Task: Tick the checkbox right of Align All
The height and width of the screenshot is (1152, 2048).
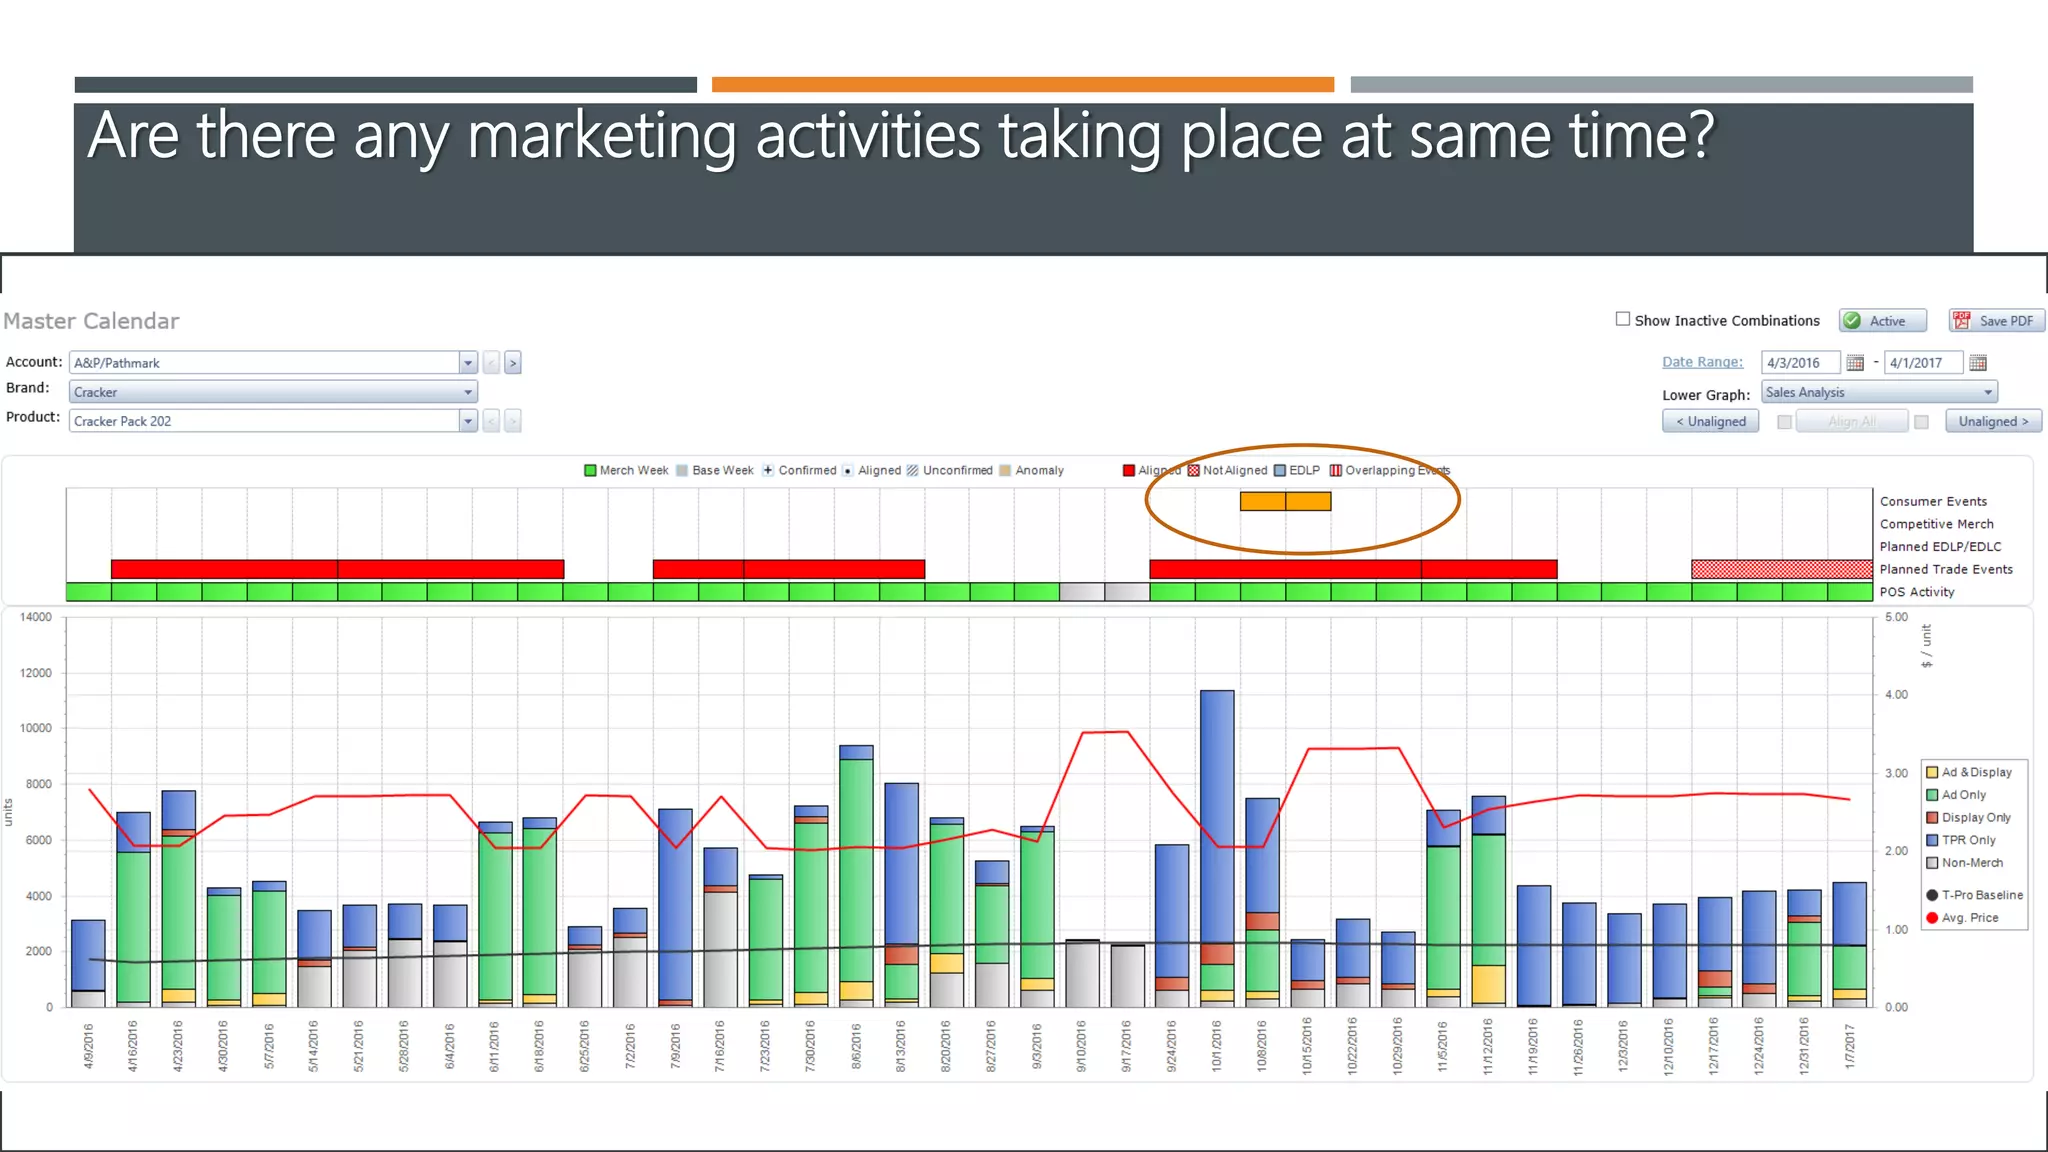Action: (1921, 422)
